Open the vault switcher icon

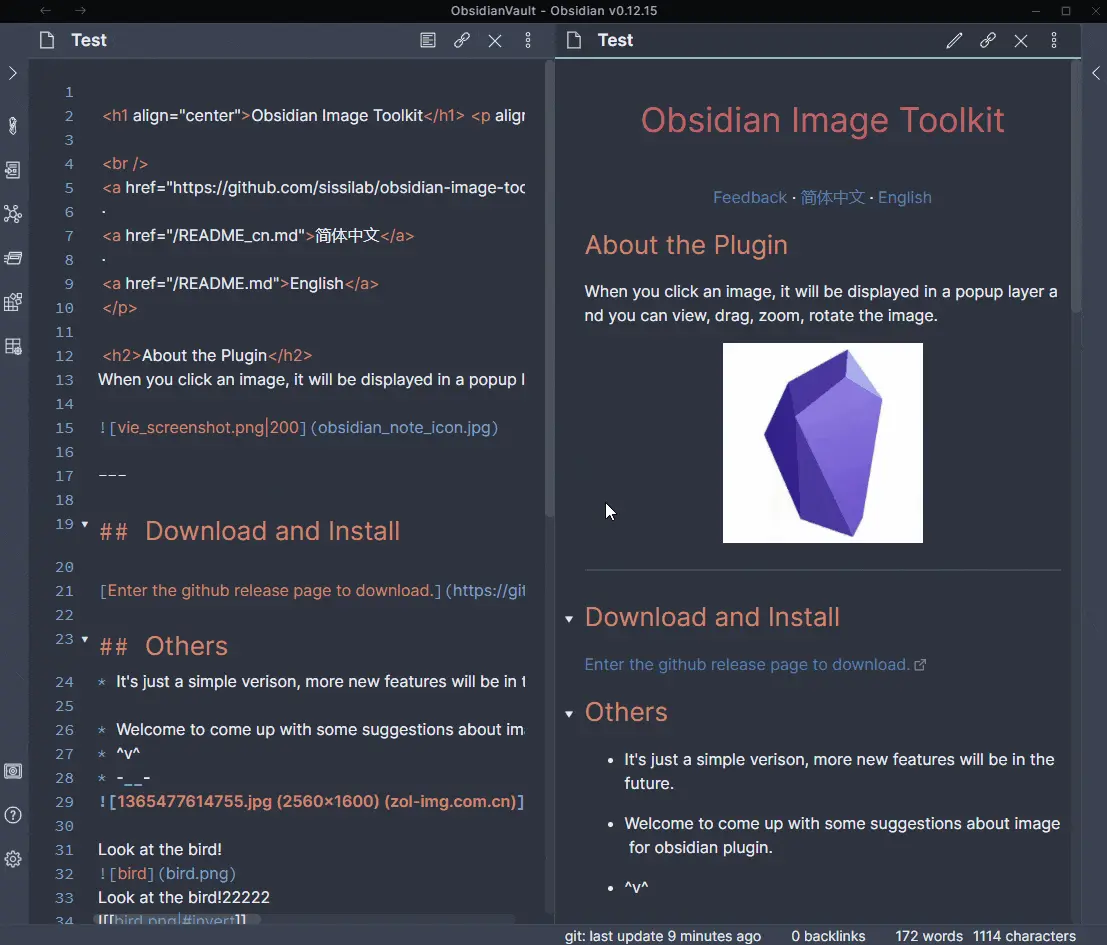point(14,771)
